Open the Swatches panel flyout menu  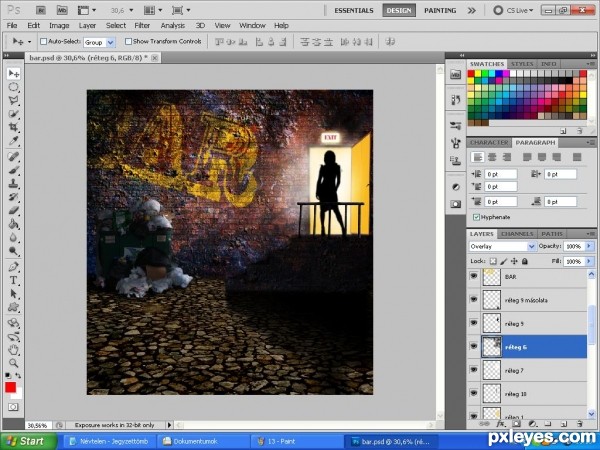(x=590, y=64)
